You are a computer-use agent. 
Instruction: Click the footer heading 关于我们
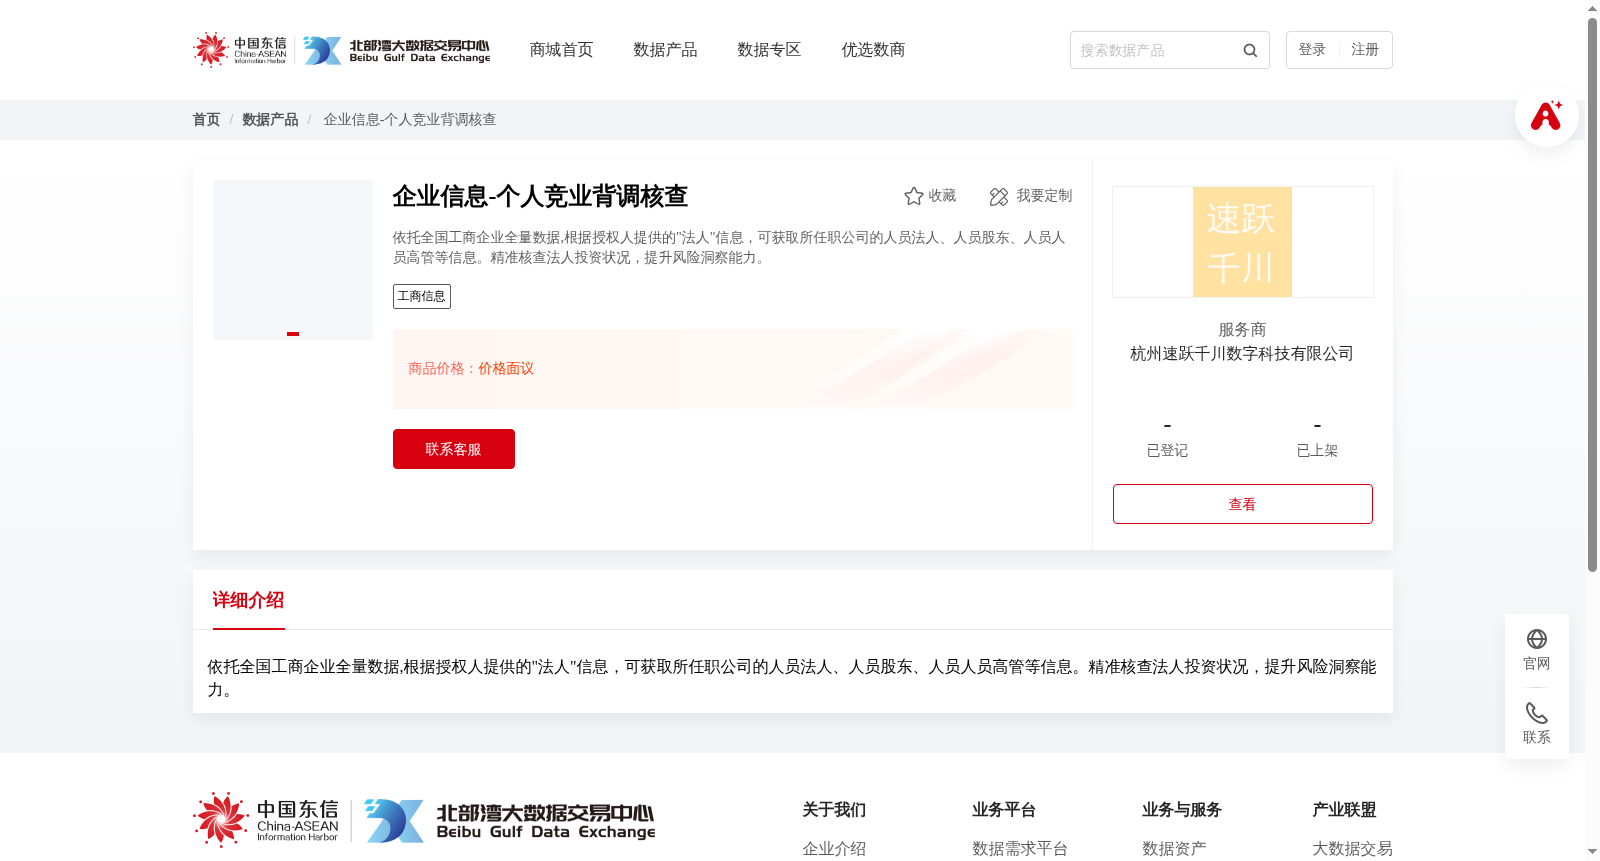tap(834, 810)
